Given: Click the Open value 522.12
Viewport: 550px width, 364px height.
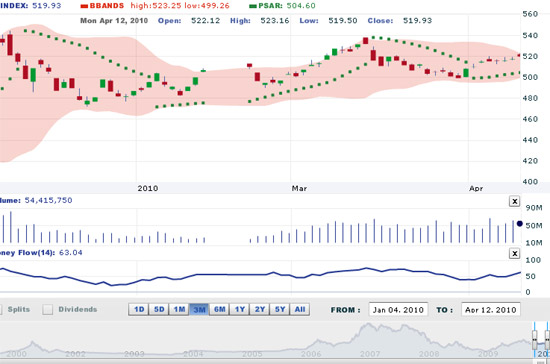Looking at the screenshot, I should click(x=206, y=21).
